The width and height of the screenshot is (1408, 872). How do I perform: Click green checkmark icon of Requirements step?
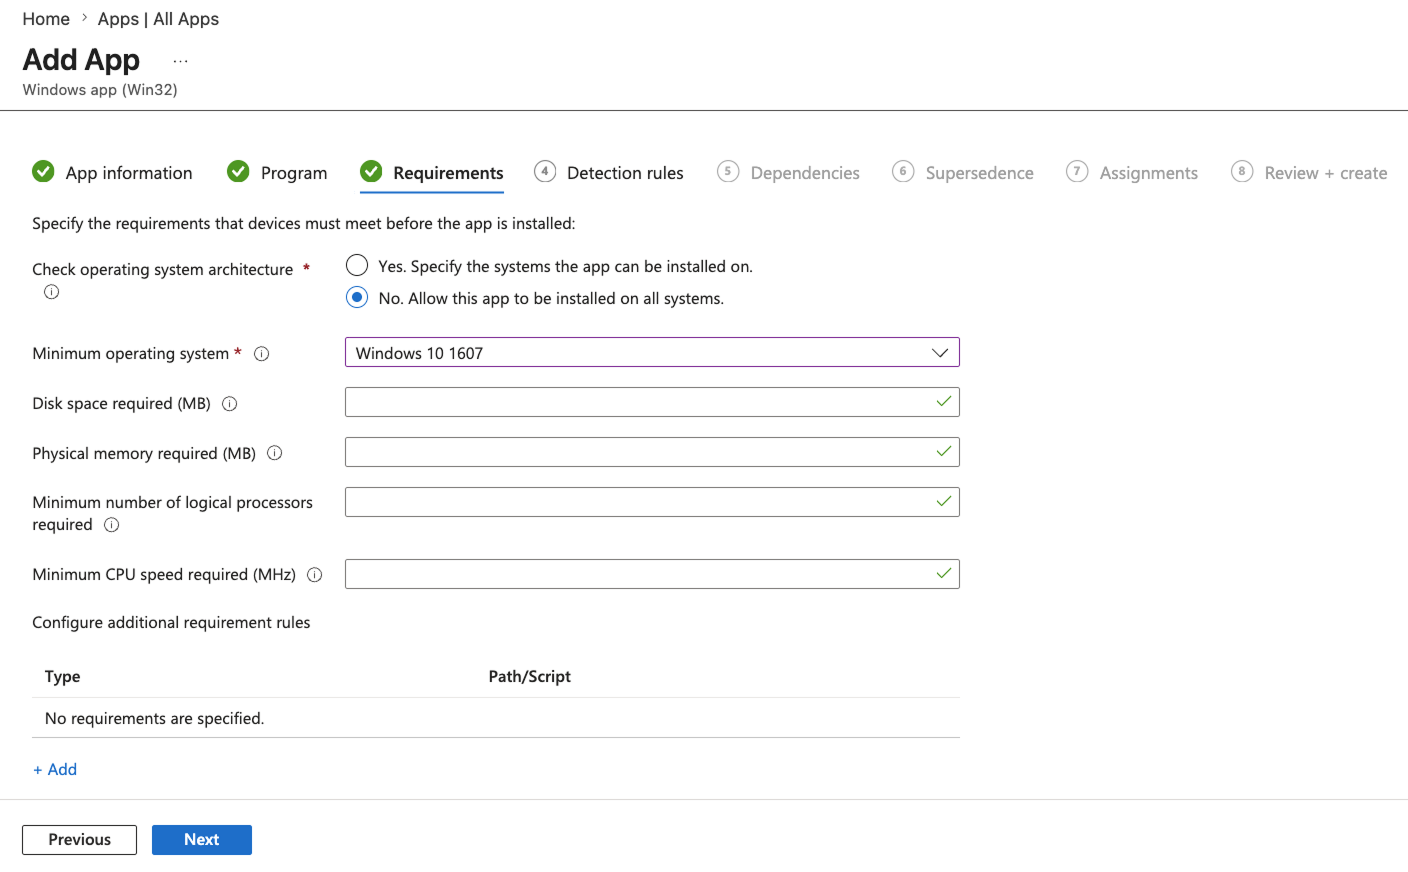point(371,171)
